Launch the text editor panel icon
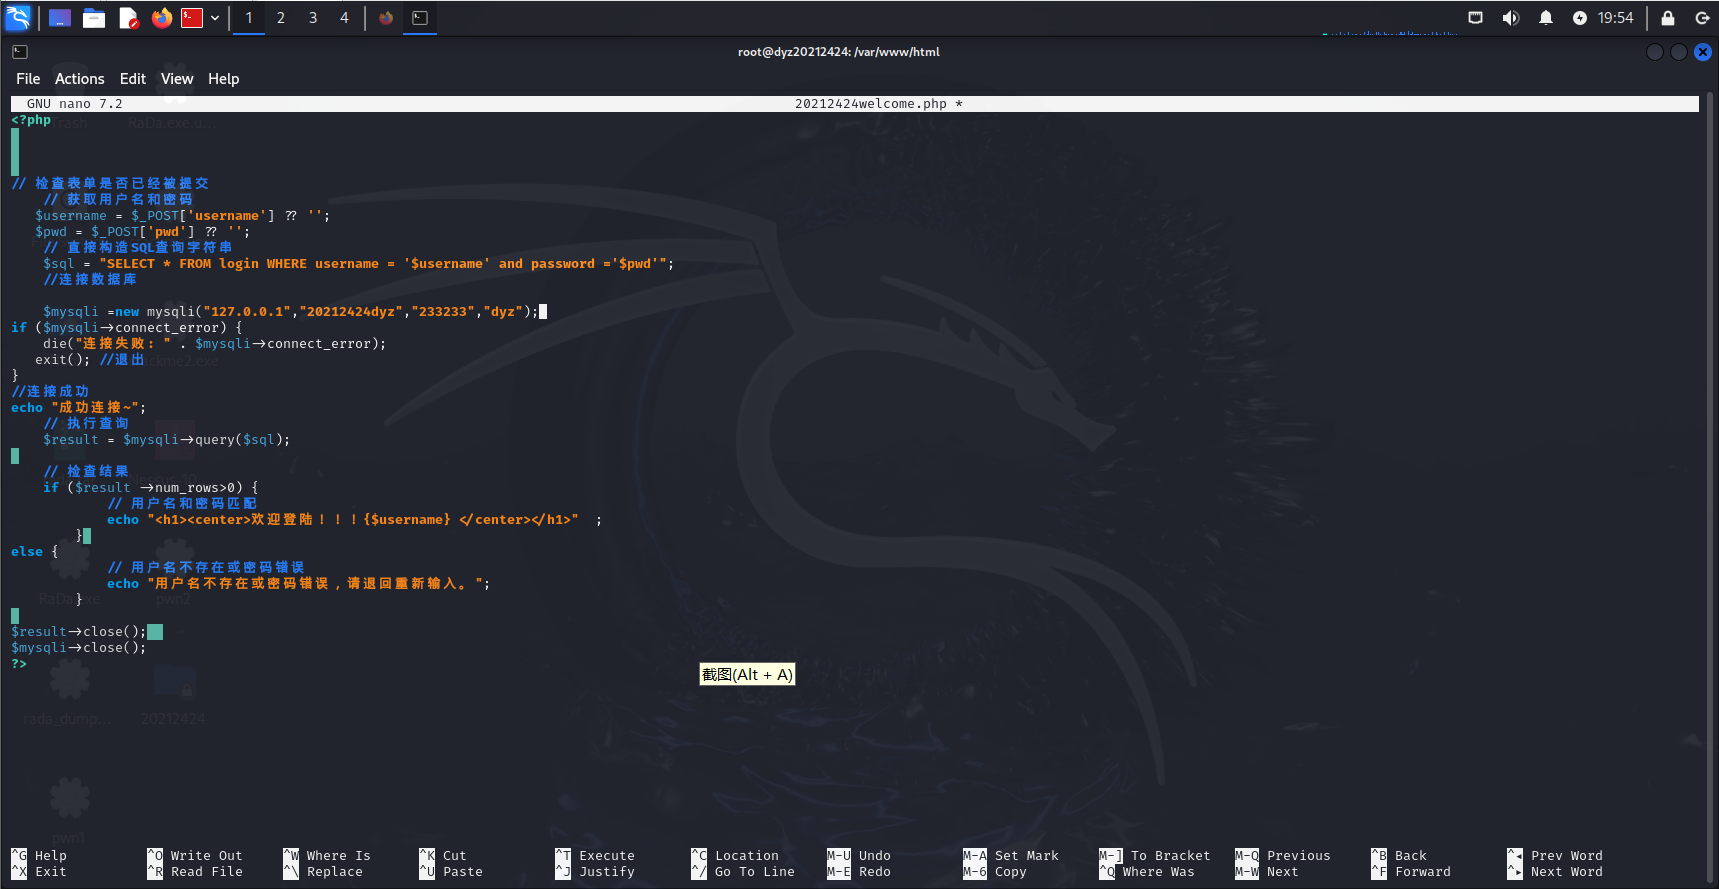 (128, 18)
